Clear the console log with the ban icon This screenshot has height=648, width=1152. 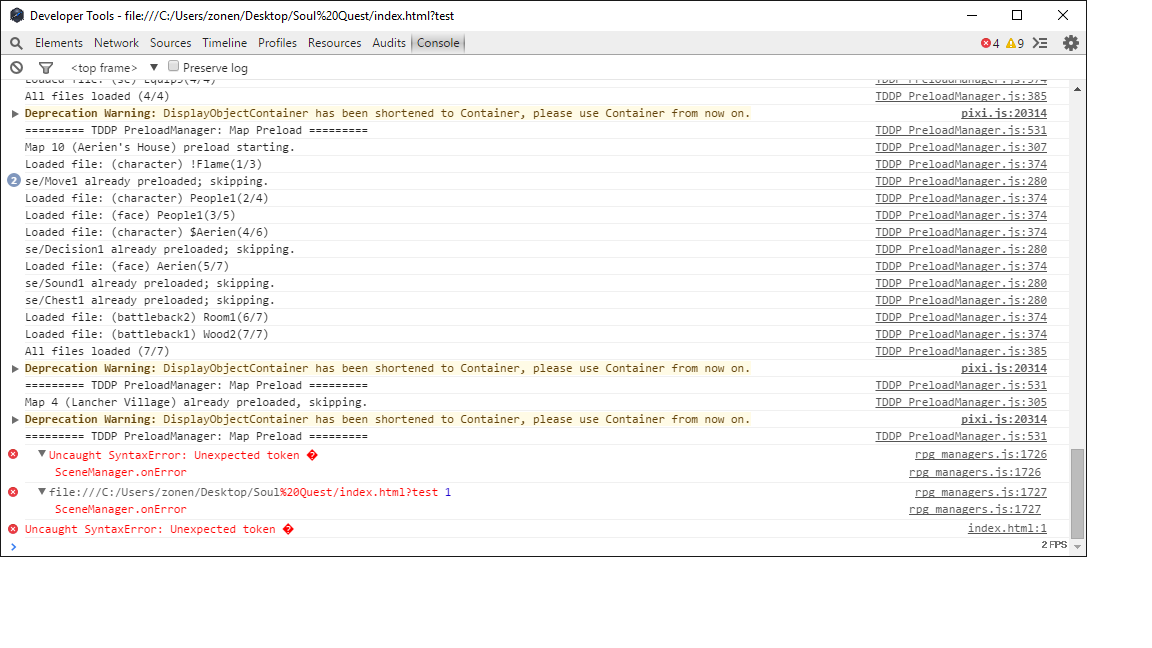[16, 68]
